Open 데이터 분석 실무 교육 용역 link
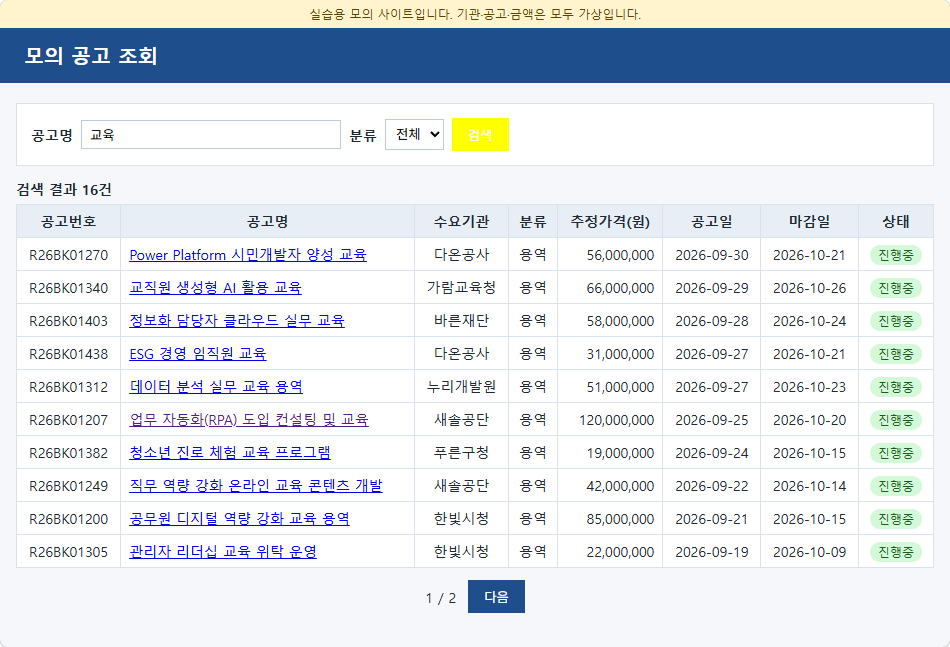This screenshot has width=950, height=647. [x=216, y=387]
